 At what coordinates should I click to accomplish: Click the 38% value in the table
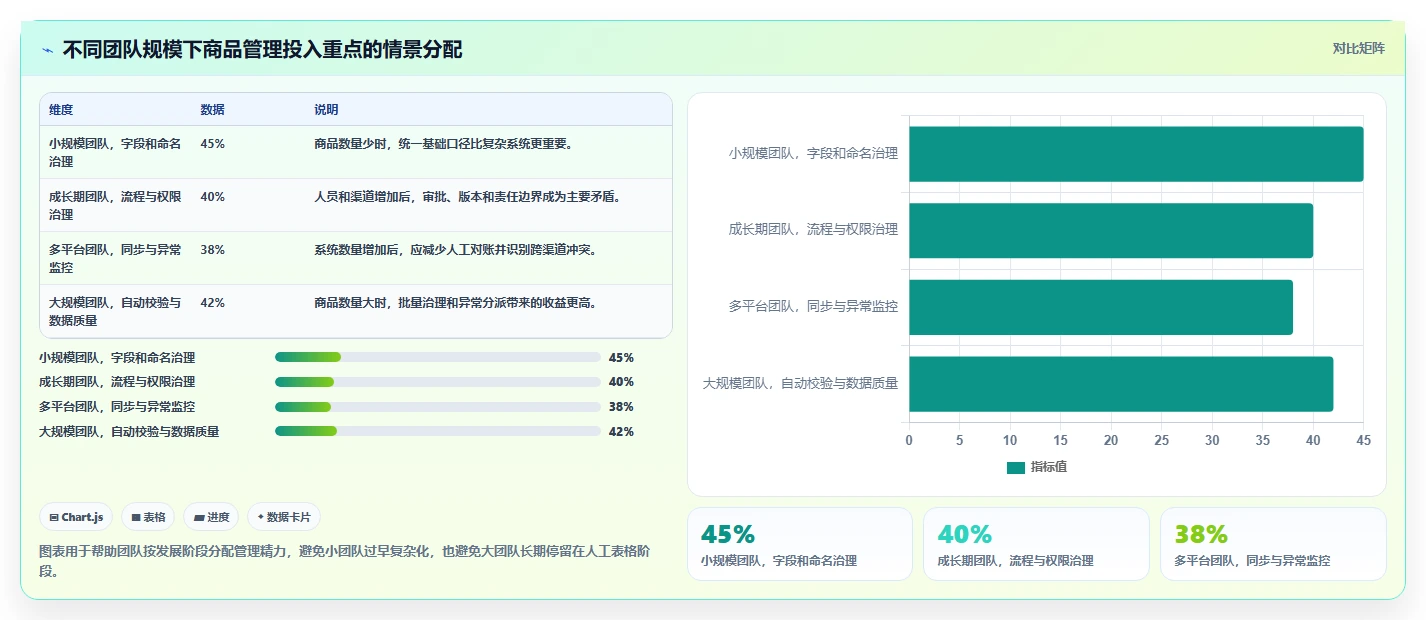212,250
